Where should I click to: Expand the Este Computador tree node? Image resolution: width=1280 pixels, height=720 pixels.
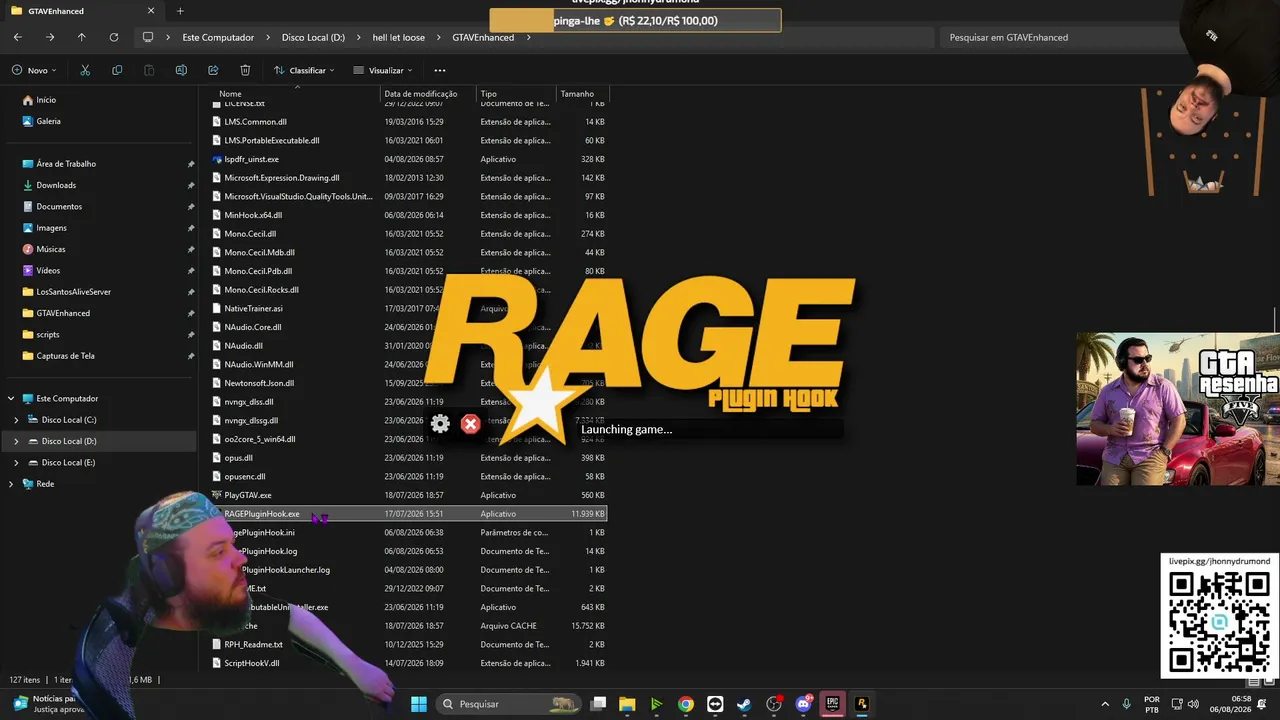(11, 398)
